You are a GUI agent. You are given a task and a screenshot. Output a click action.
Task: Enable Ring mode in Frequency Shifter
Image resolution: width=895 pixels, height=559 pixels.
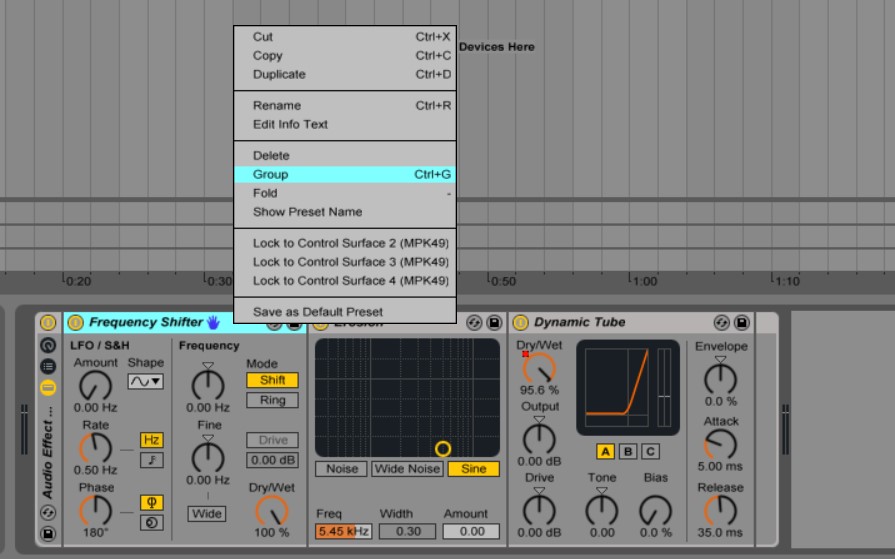(x=272, y=400)
